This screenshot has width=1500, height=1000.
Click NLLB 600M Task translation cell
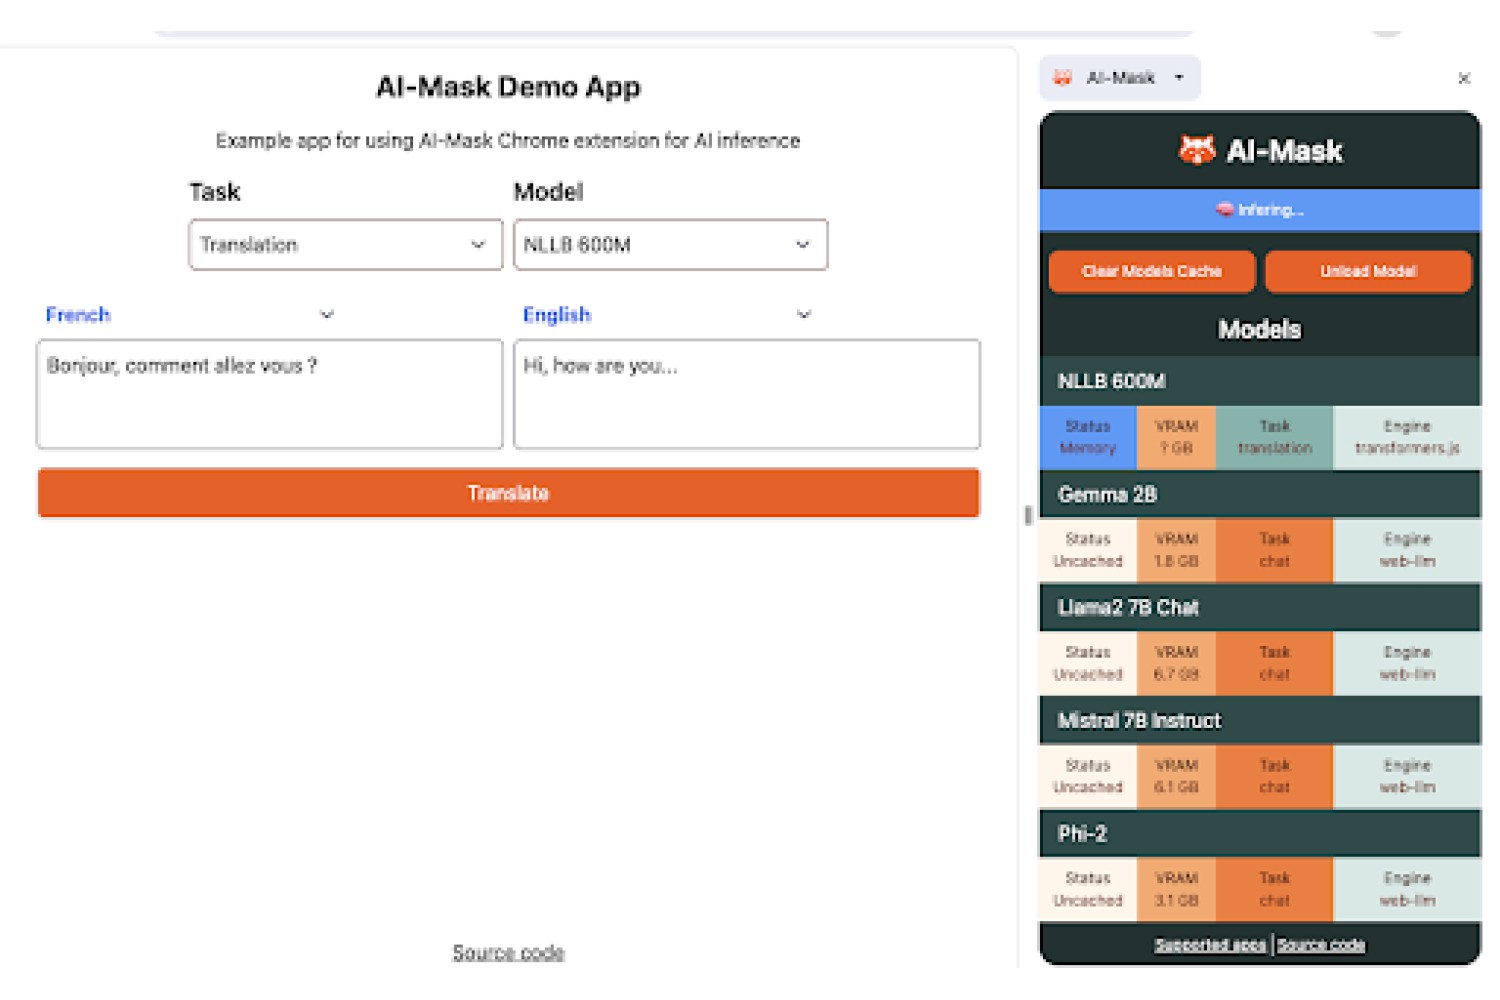pyautogui.click(x=1275, y=437)
